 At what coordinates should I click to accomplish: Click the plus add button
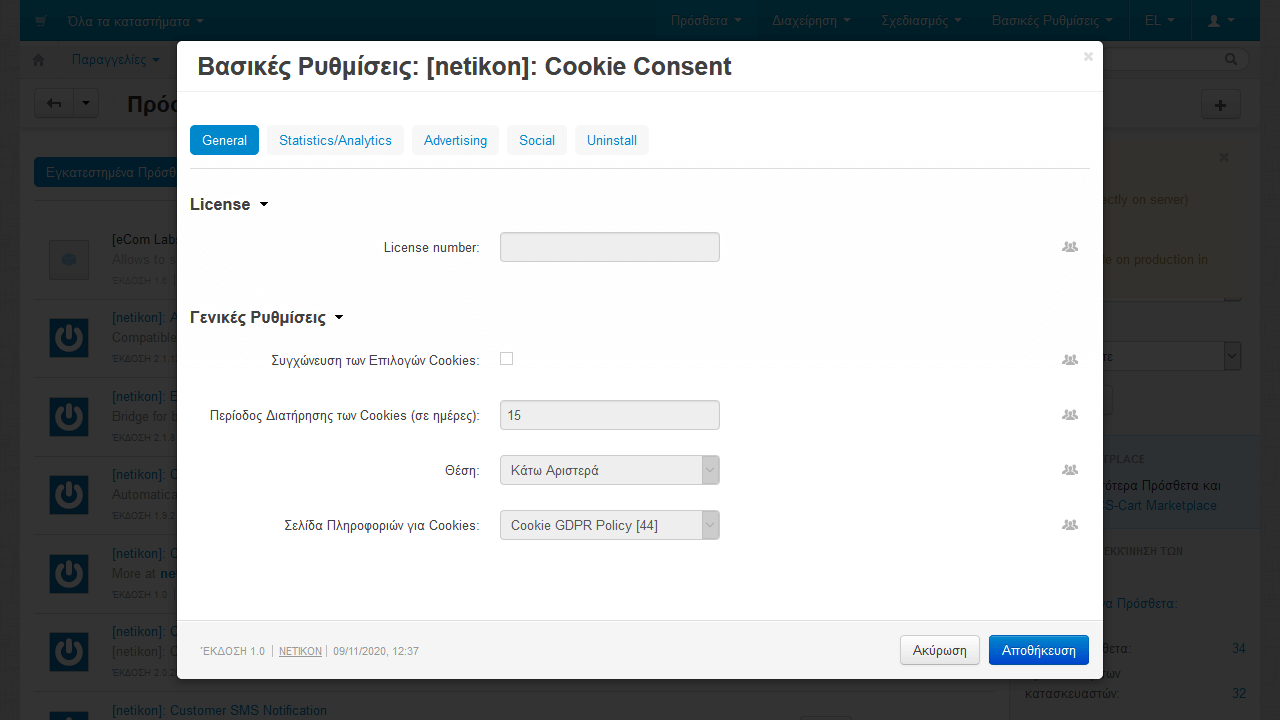click(1221, 105)
